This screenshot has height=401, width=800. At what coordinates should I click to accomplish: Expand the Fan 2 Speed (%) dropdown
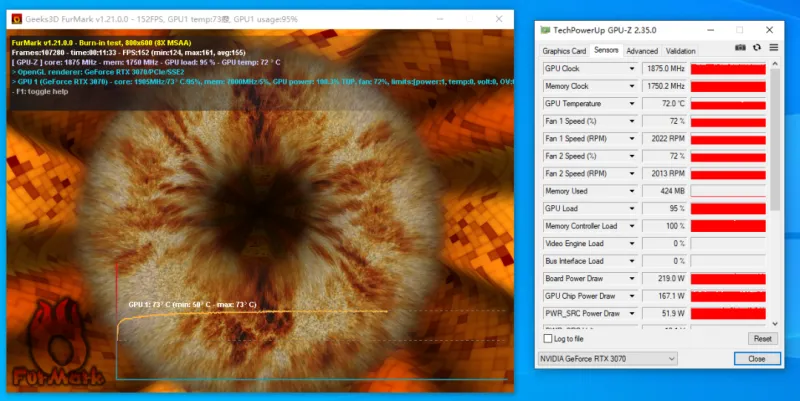pyautogui.click(x=632, y=156)
